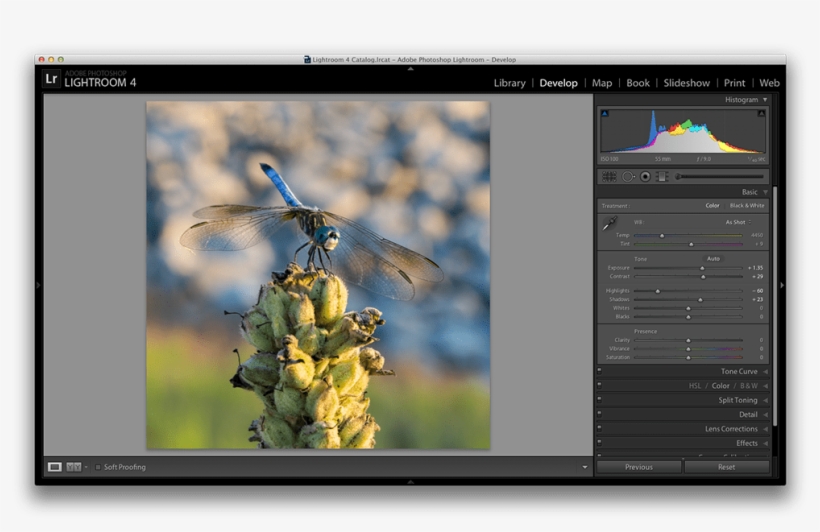The image size is (820, 532).
Task: Click the Highlights slider handle
Action: [658, 291]
